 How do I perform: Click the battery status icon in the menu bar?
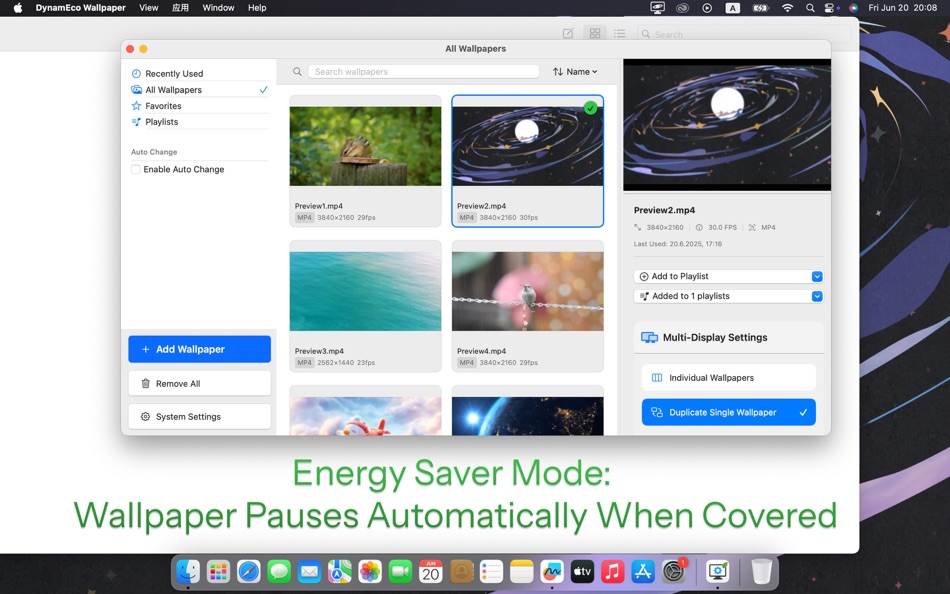pos(760,8)
